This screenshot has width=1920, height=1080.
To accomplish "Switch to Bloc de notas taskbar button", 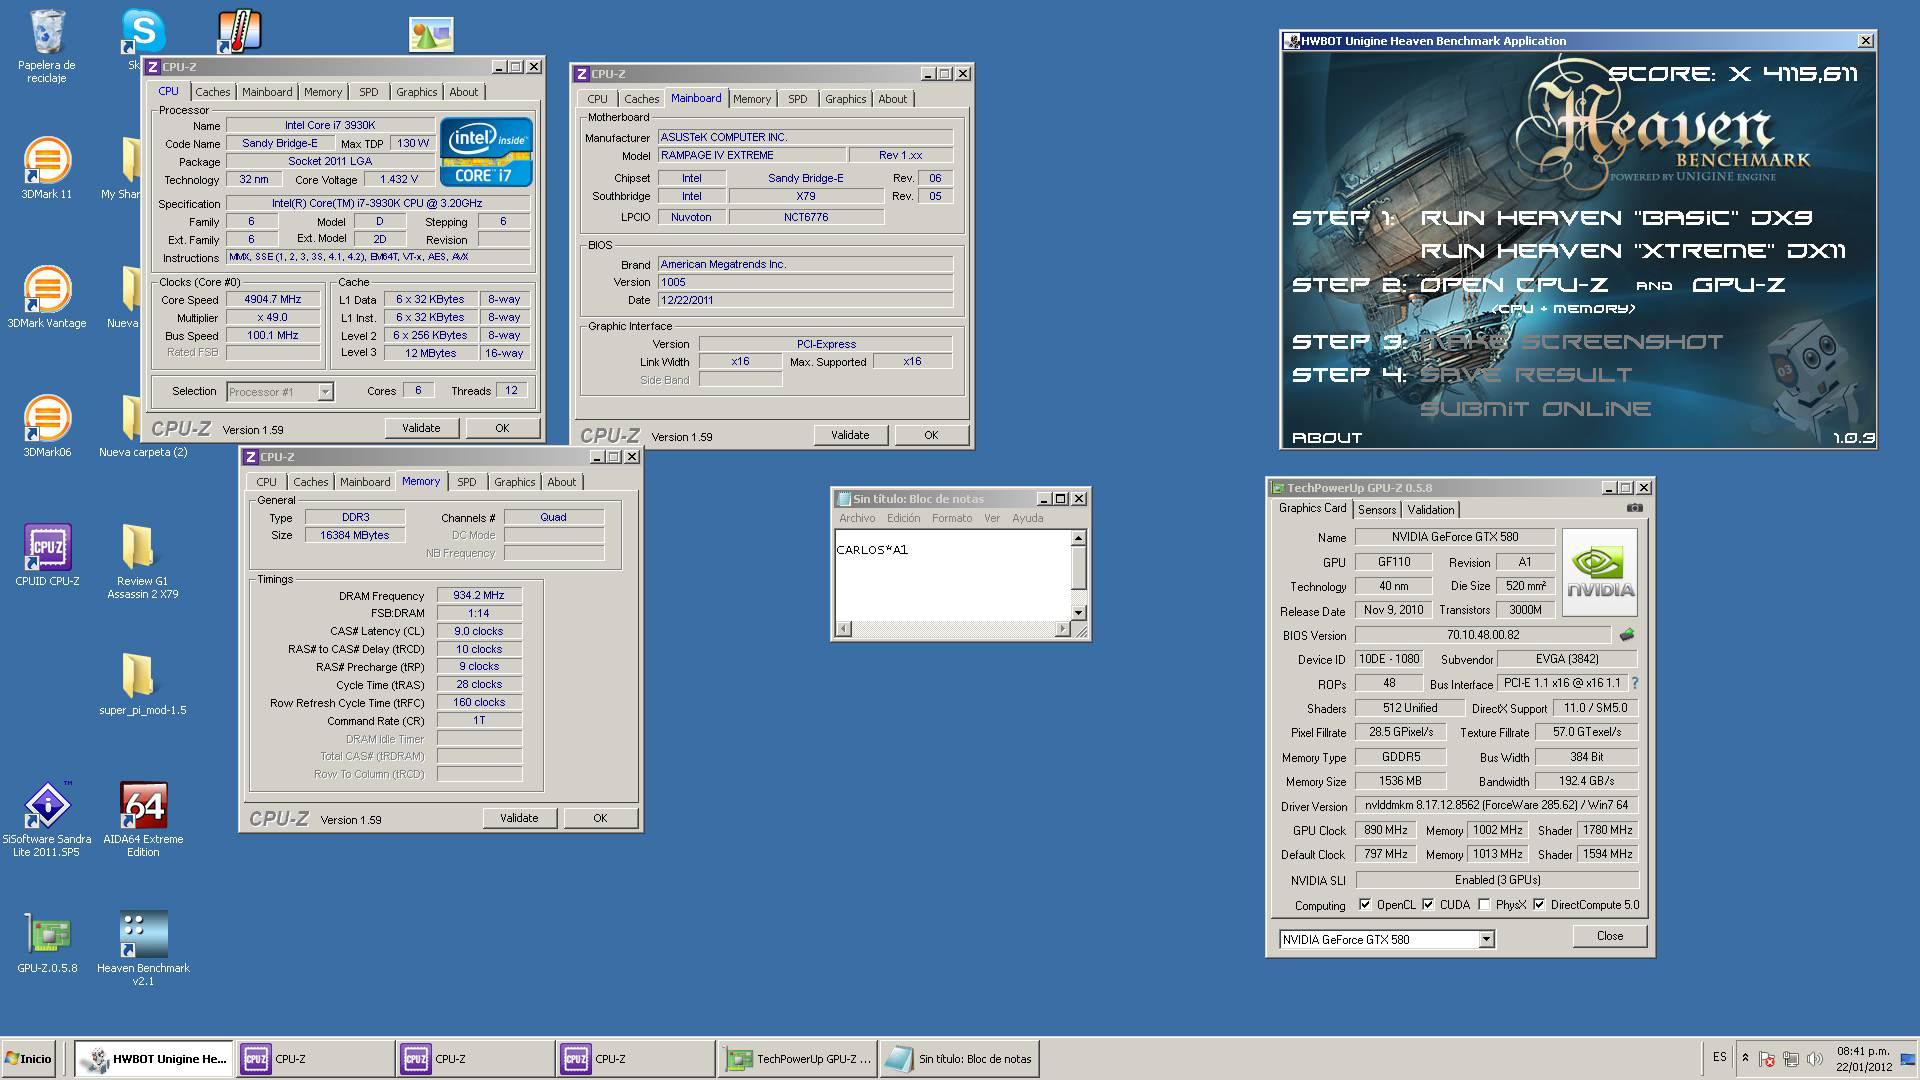I will point(959,1058).
